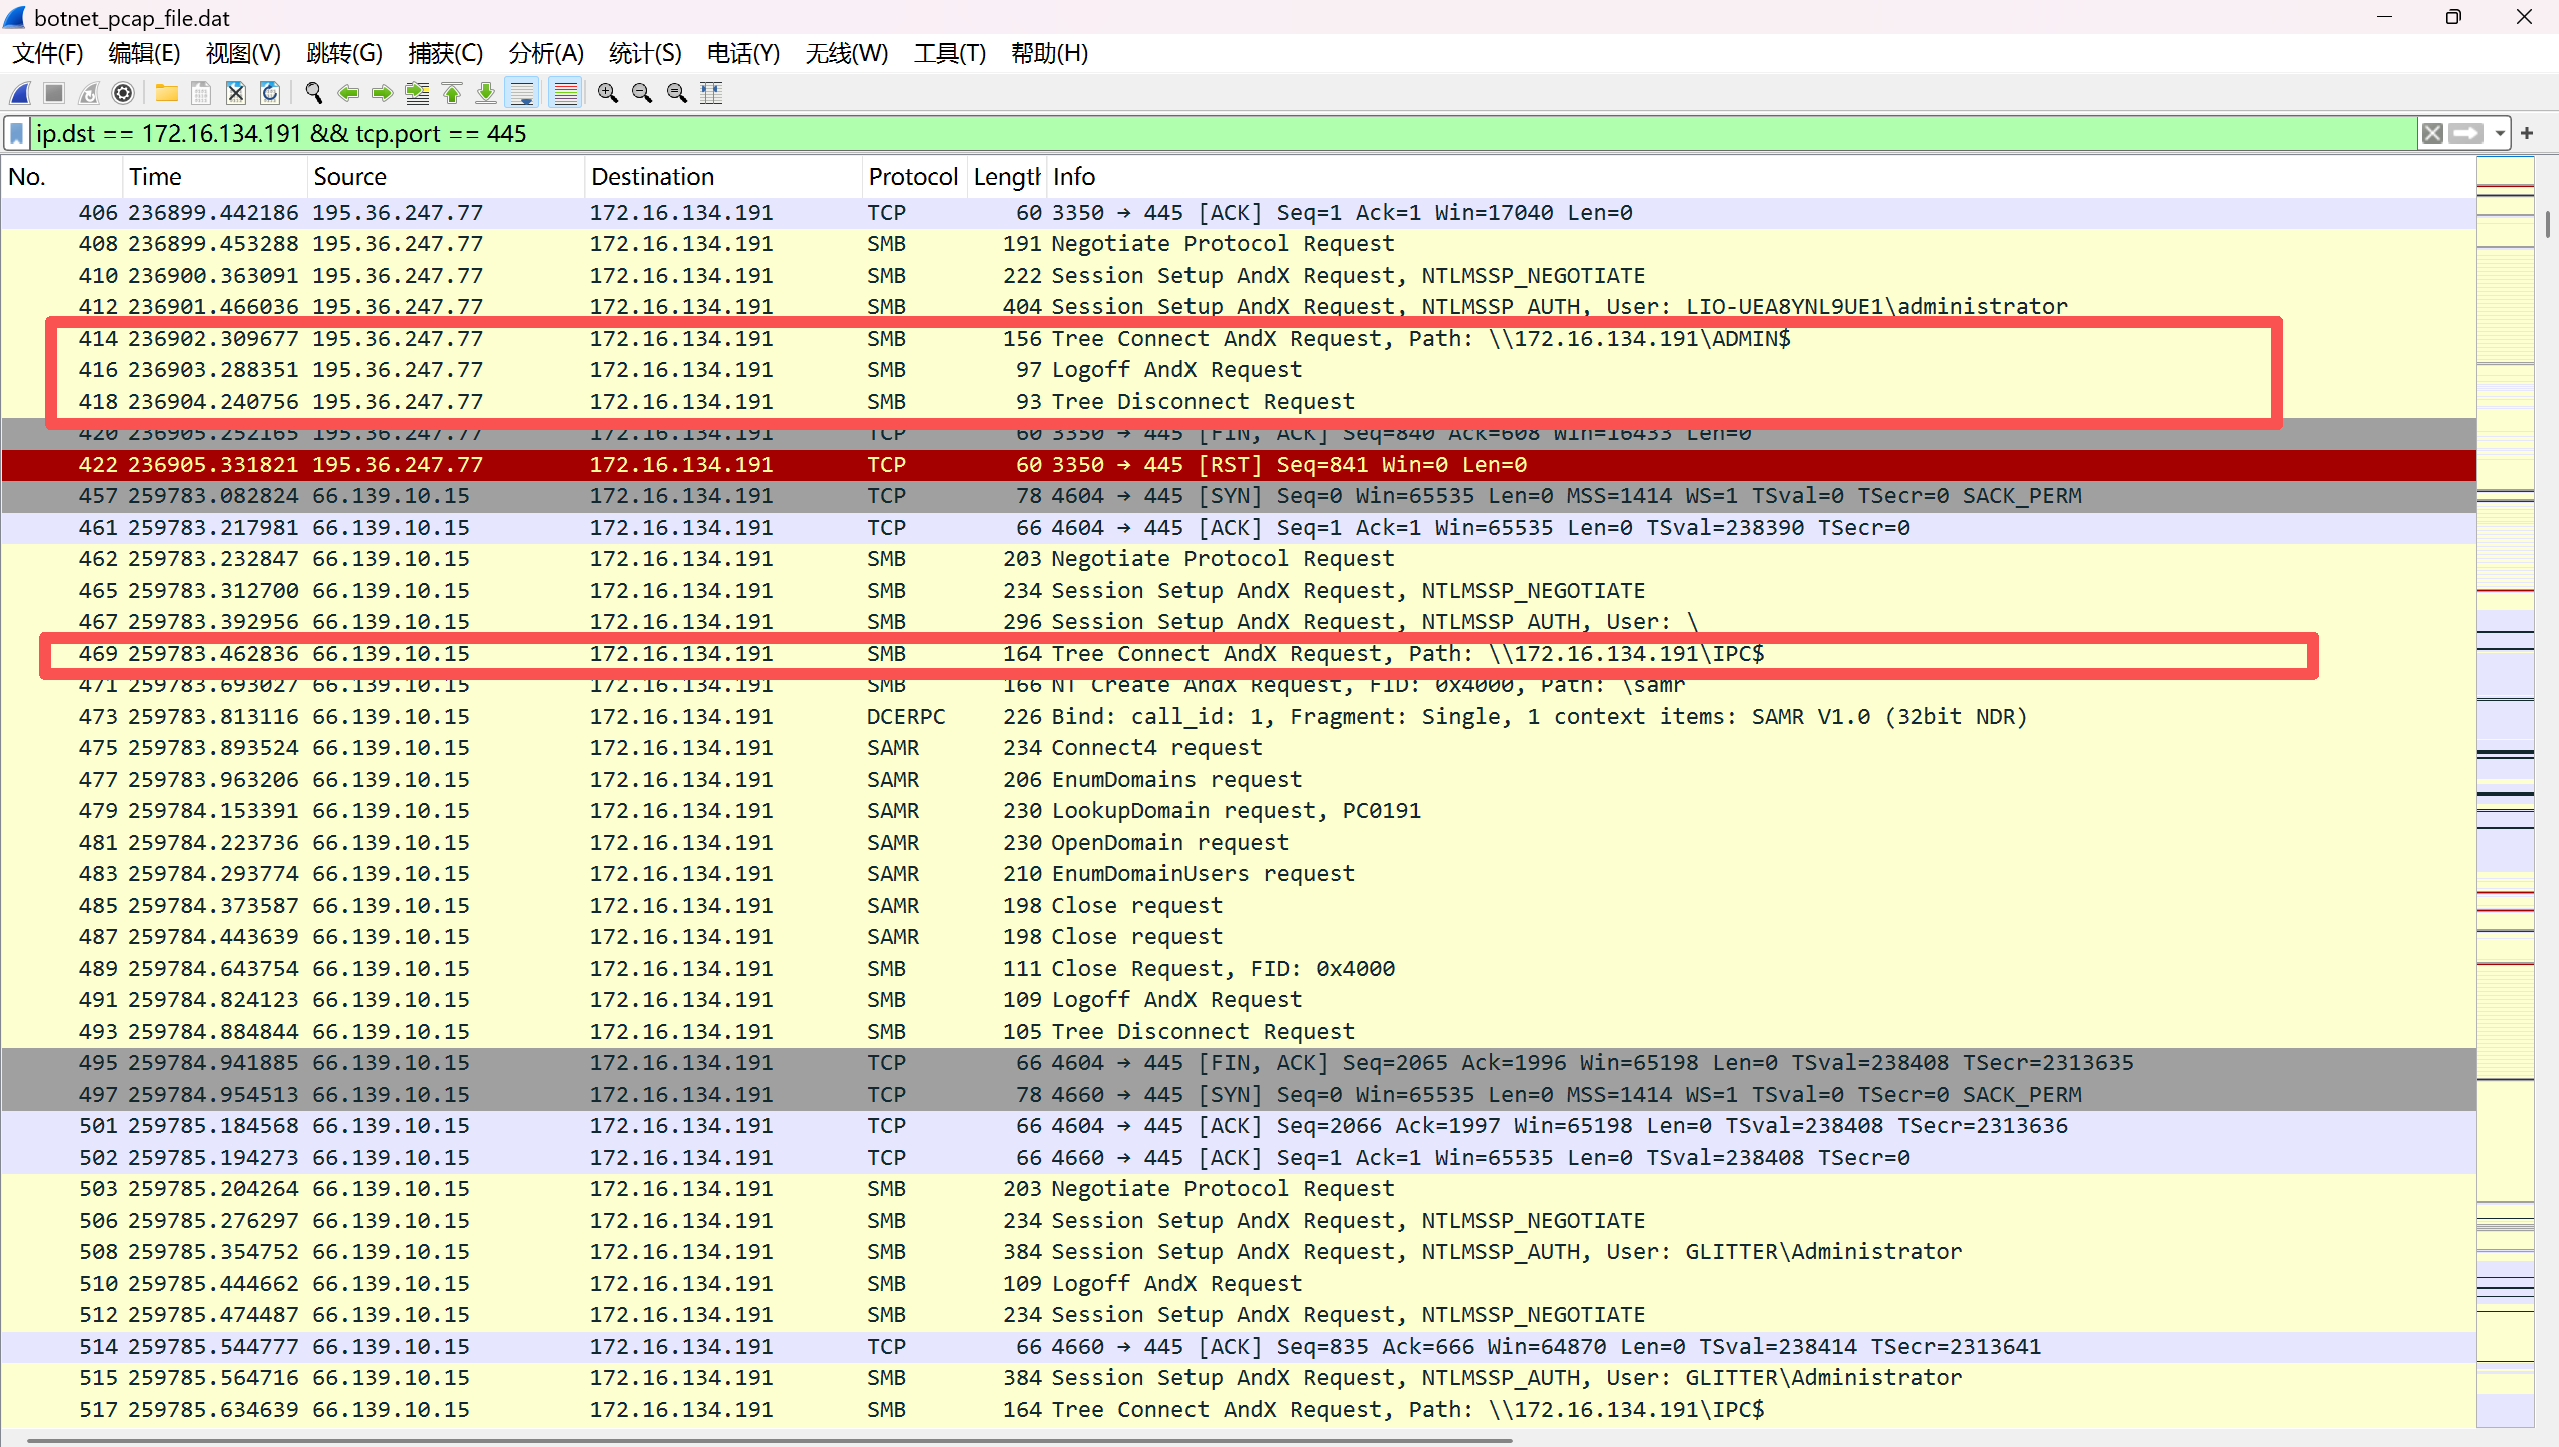
Task: Open the 统计(S) menu
Action: click(645, 53)
